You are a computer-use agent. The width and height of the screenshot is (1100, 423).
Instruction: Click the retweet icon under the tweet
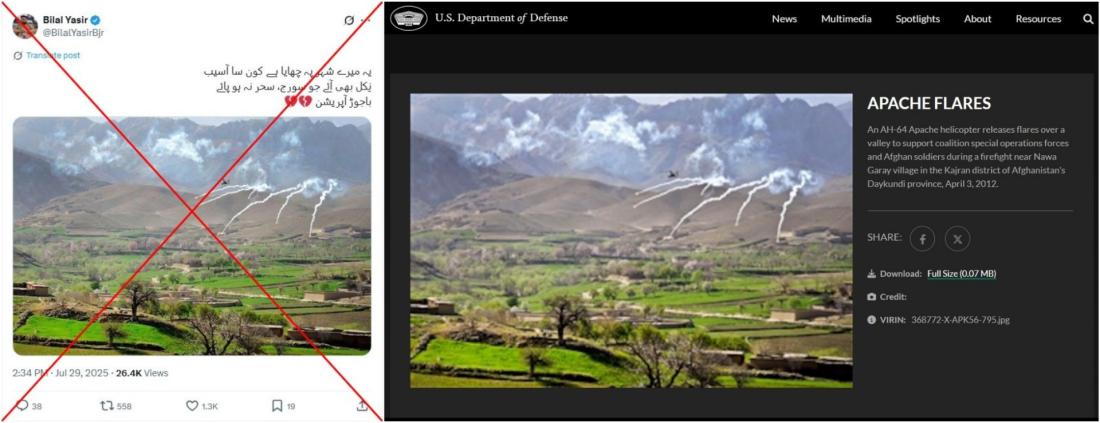(x=107, y=405)
